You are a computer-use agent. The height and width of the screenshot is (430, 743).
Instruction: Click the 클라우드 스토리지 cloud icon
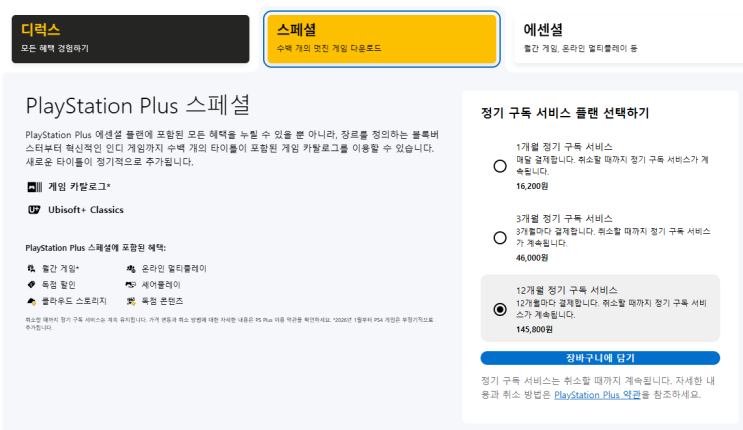[31, 301]
